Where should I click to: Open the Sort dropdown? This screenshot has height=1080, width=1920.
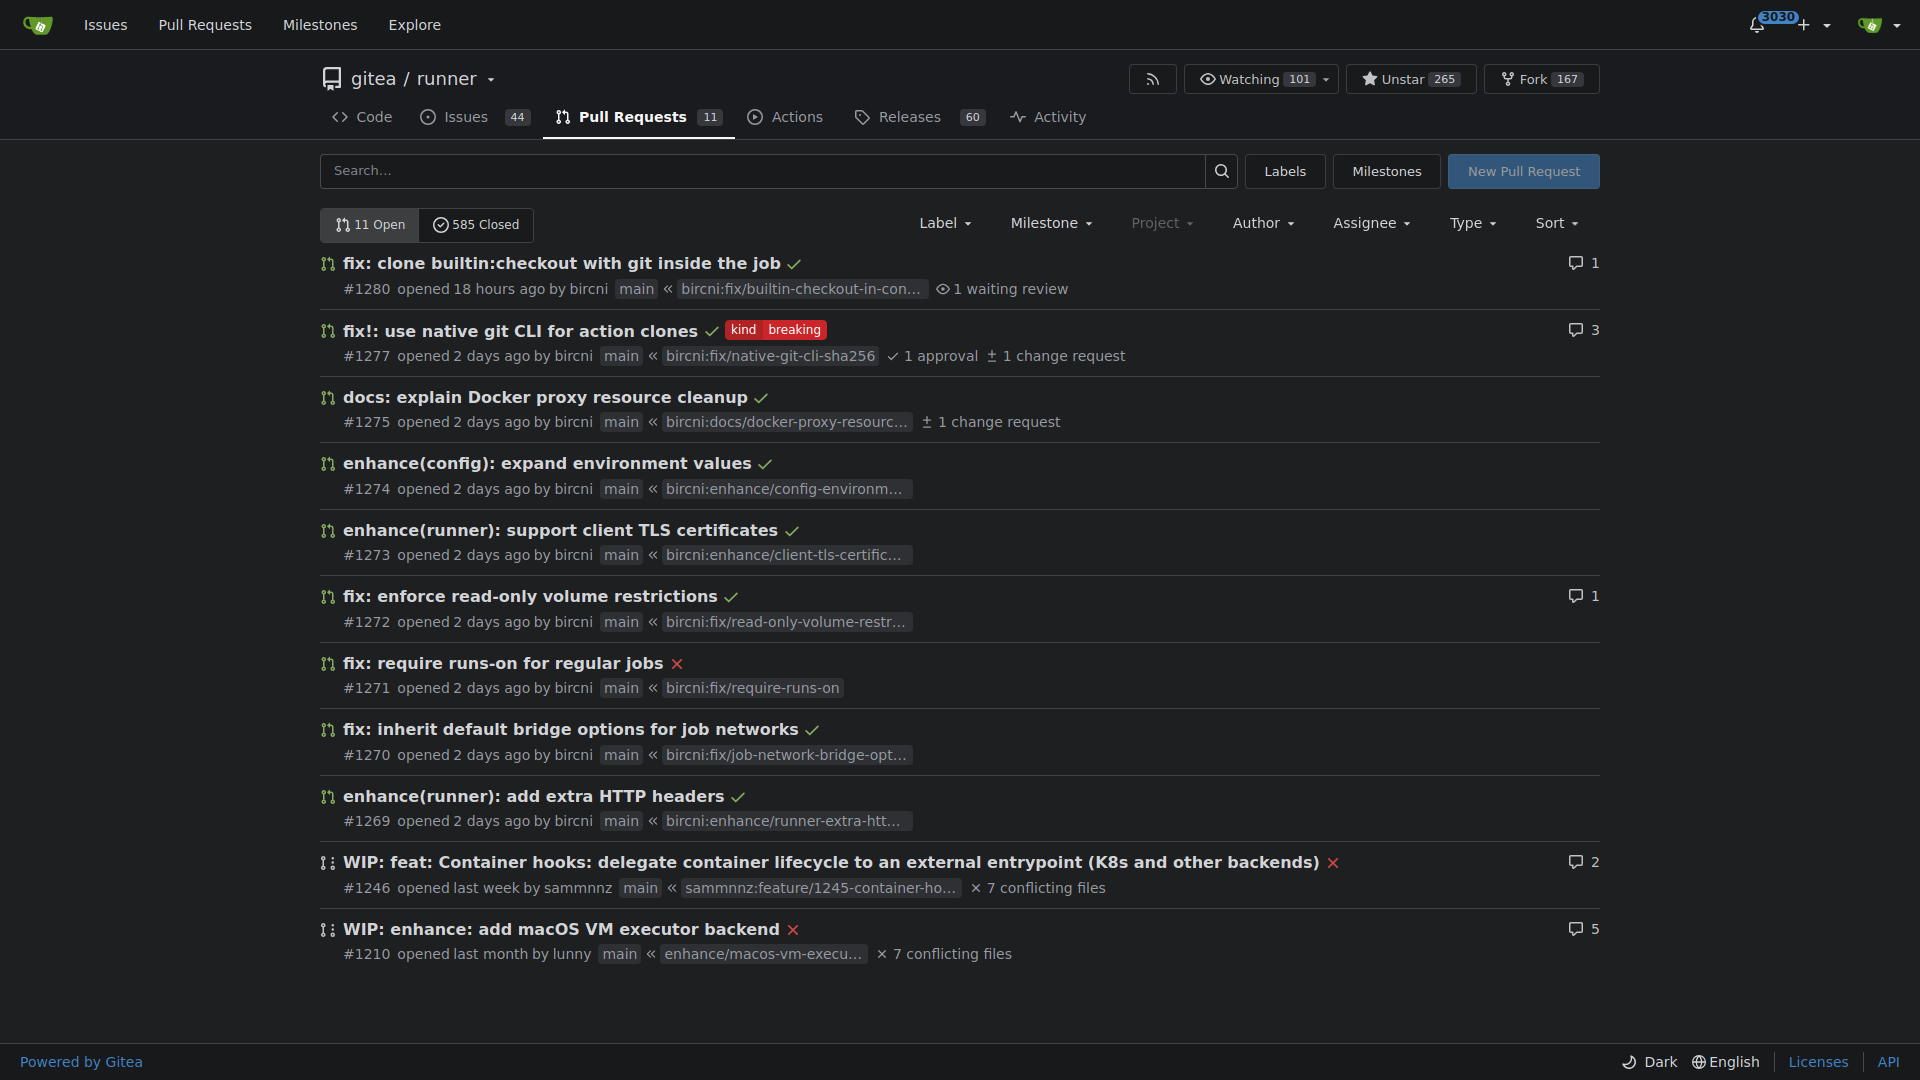point(1557,223)
